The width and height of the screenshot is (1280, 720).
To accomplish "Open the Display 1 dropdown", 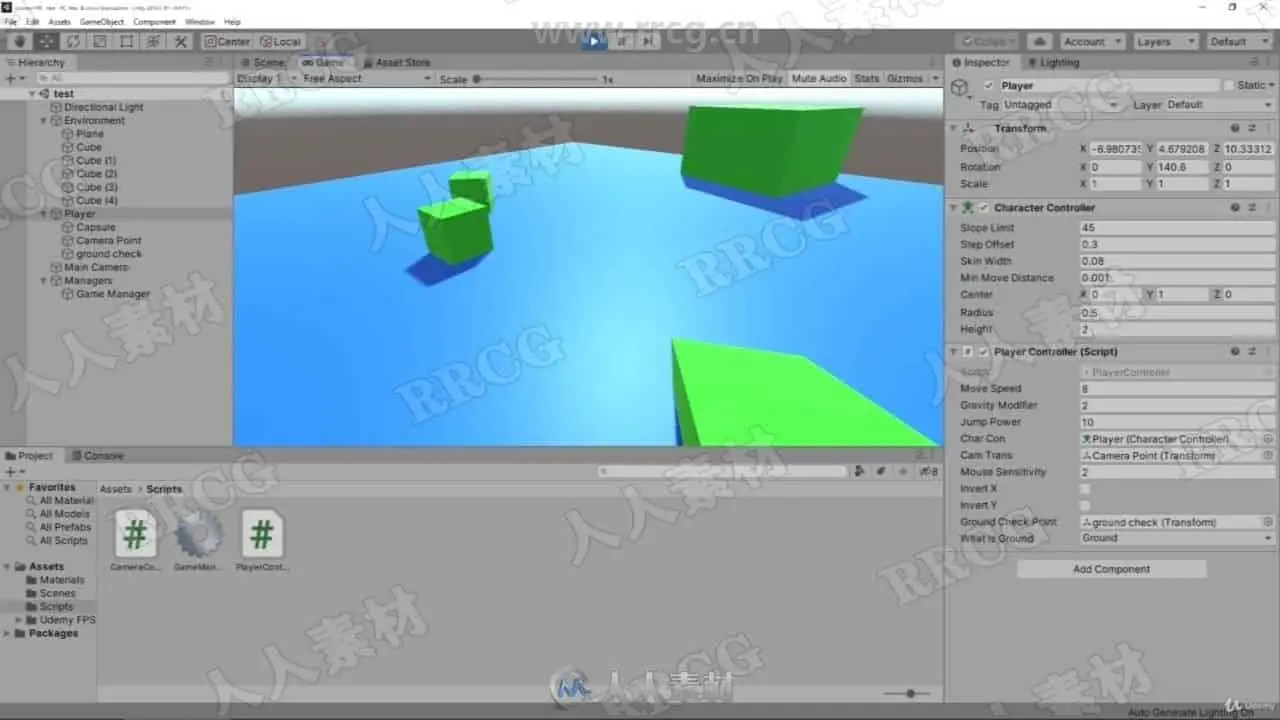I will (264, 78).
